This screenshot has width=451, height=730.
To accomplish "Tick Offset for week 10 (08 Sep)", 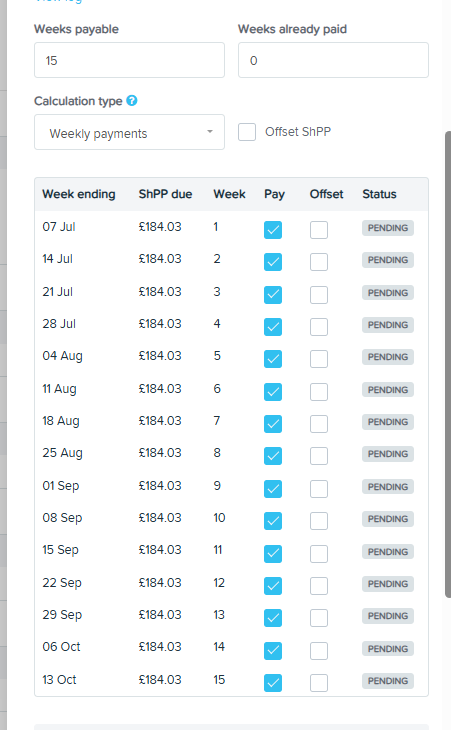I will click(319, 520).
